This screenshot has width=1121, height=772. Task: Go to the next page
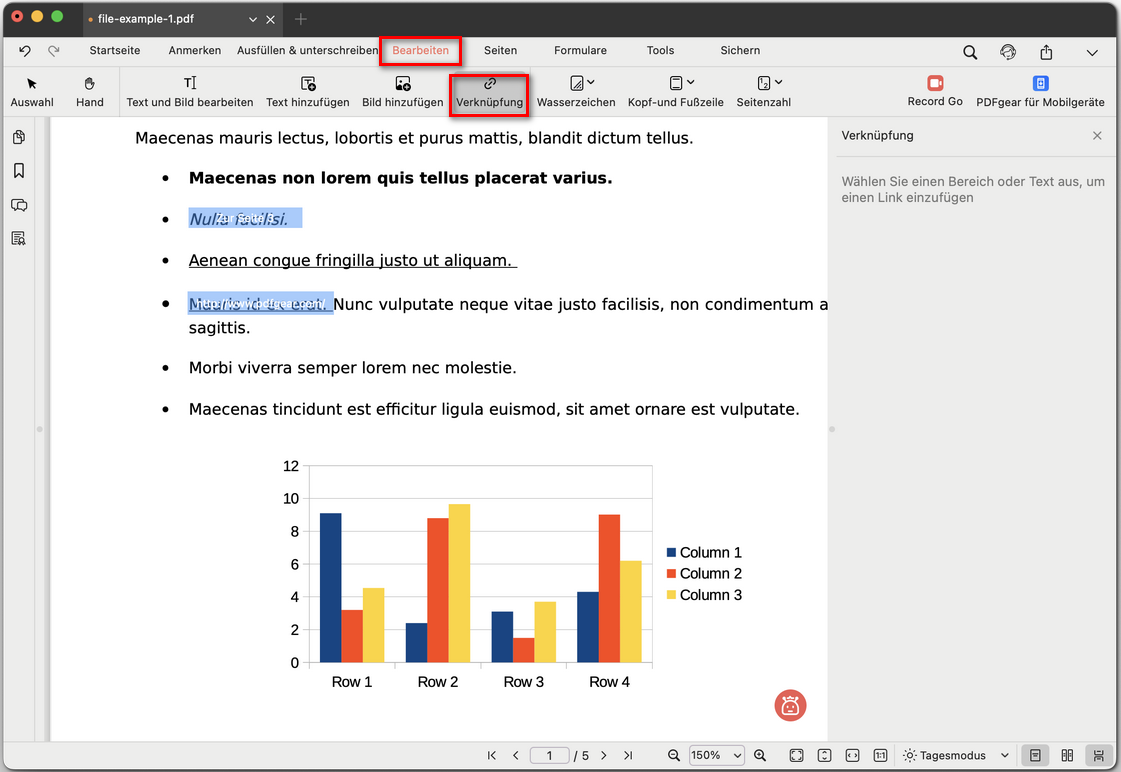(604, 755)
